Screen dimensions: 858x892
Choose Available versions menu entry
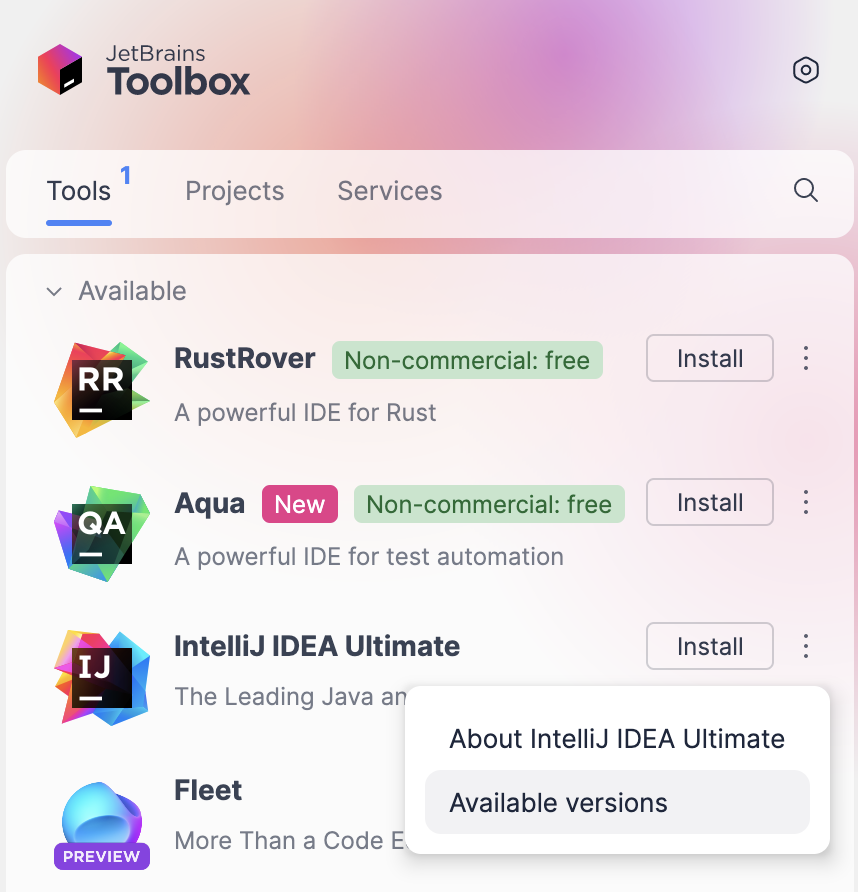tap(617, 802)
